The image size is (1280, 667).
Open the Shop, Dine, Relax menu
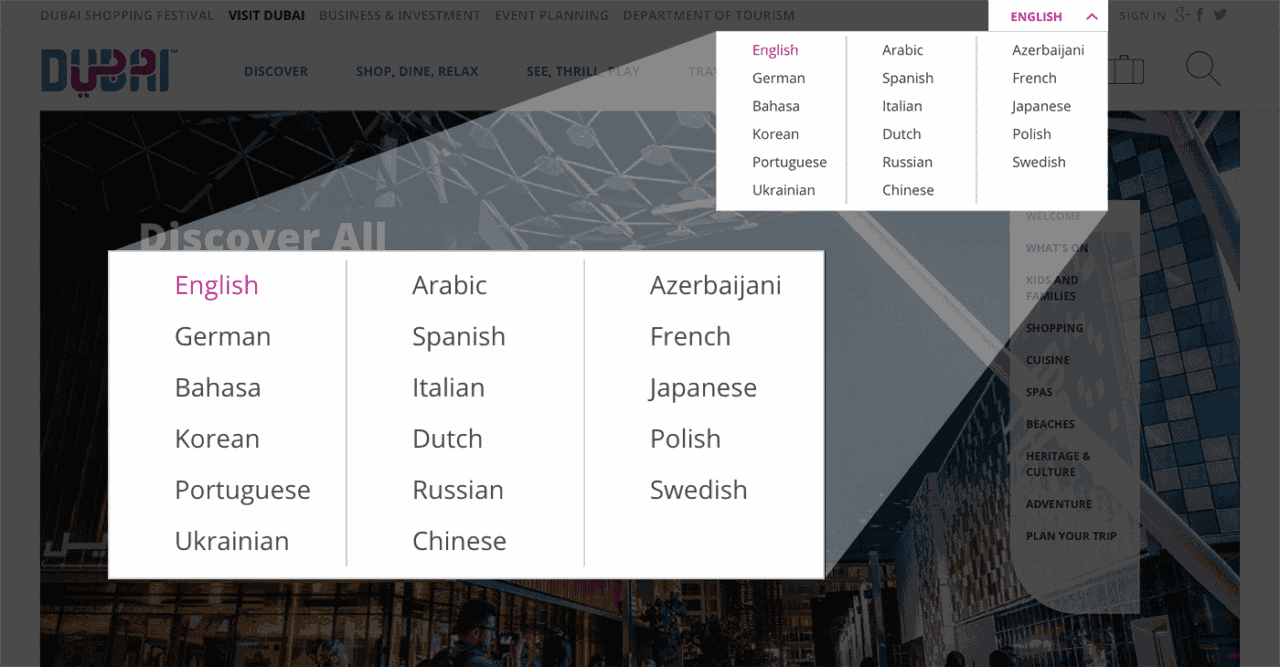click(417, 72)
